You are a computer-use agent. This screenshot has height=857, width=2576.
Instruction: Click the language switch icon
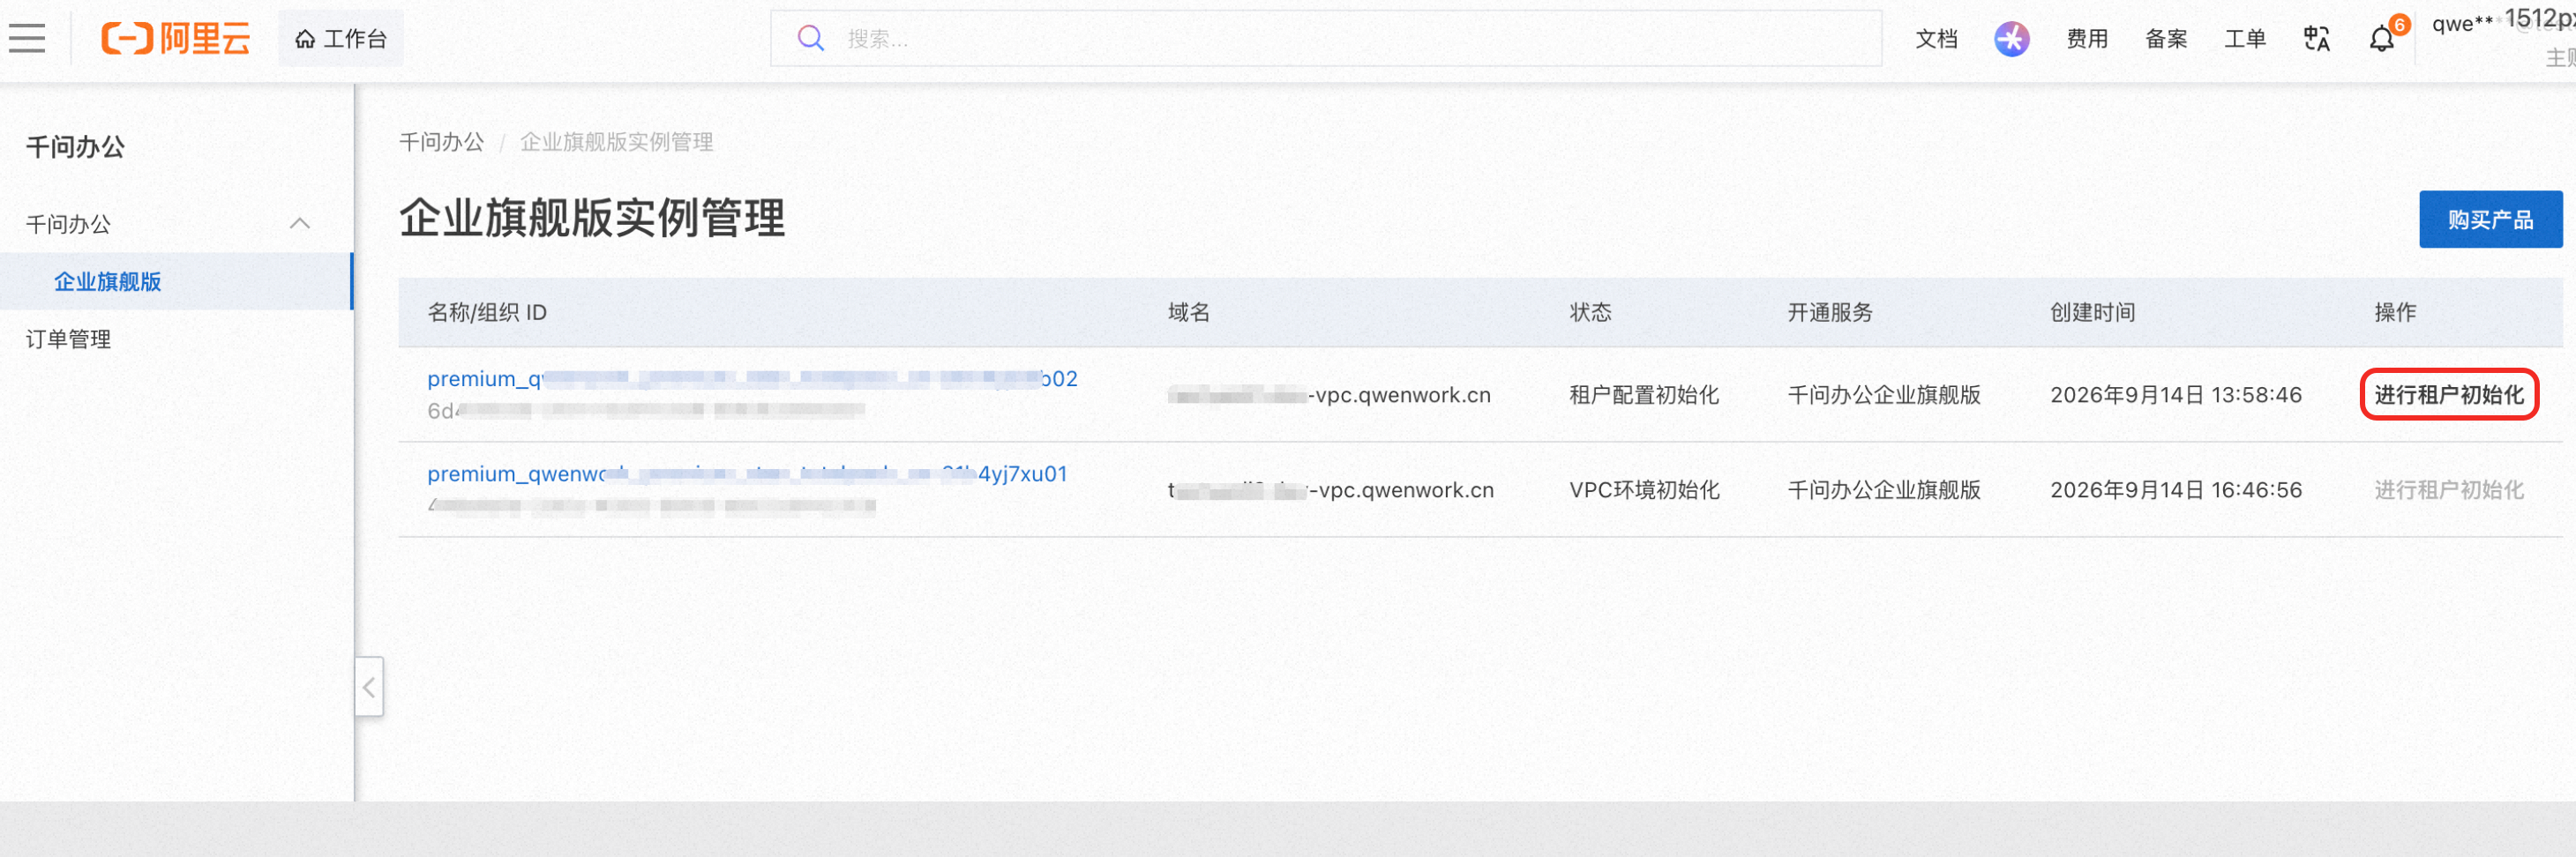tap(2317, 38)
